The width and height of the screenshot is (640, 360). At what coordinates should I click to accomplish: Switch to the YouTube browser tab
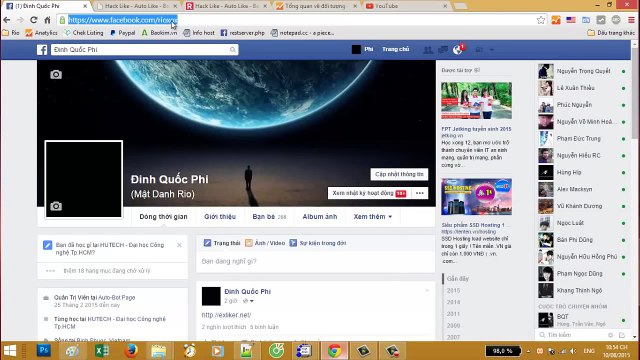tap(405, 6)
